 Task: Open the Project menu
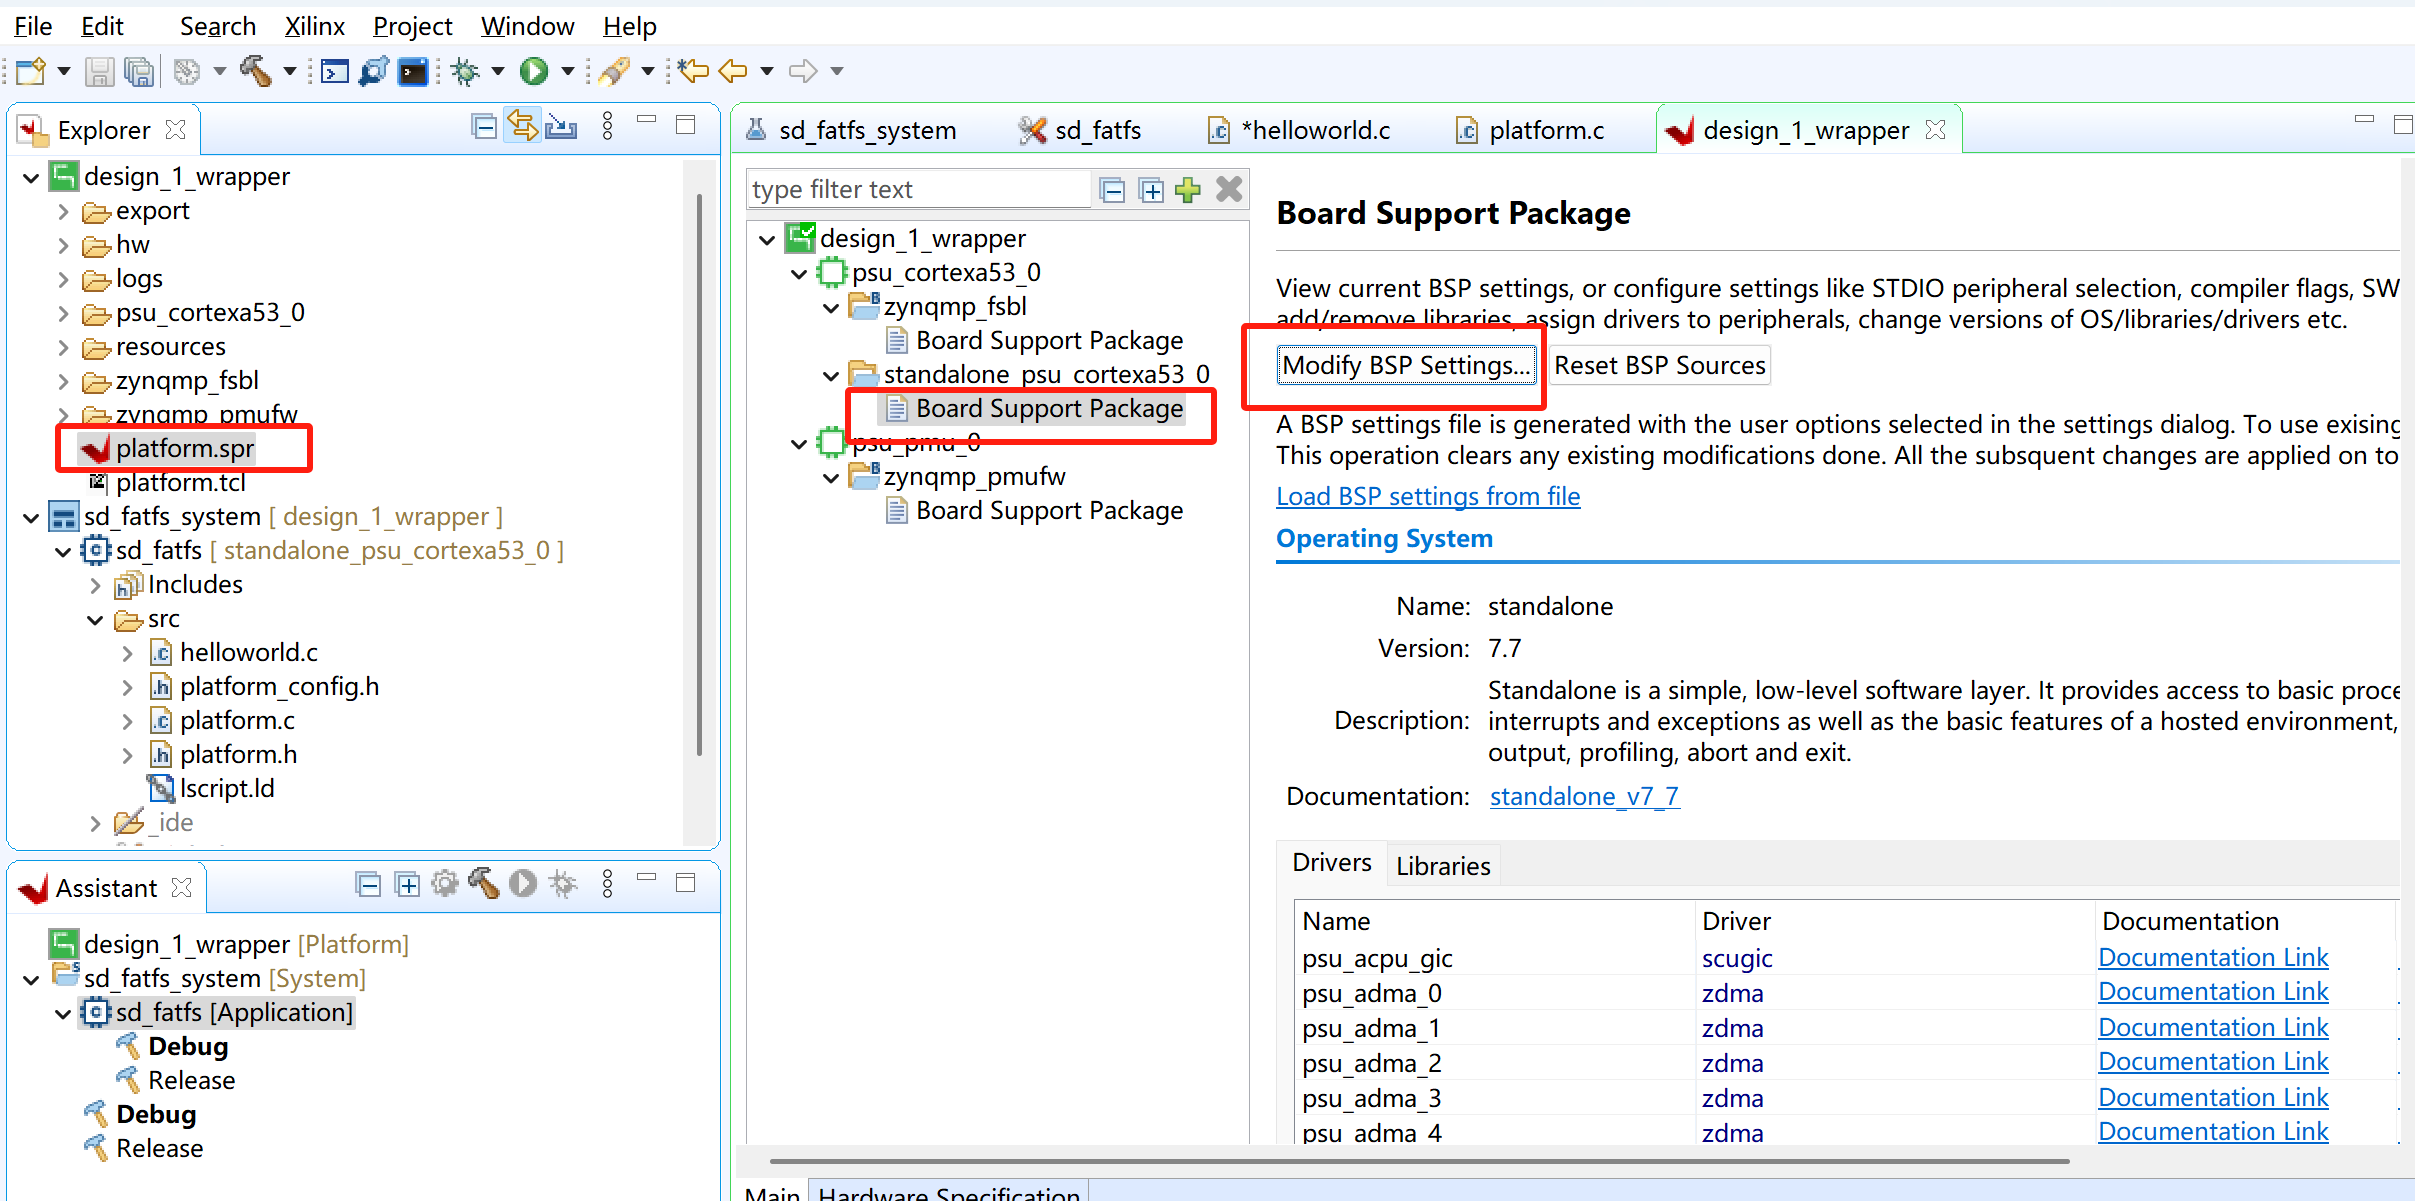point(412,27)
